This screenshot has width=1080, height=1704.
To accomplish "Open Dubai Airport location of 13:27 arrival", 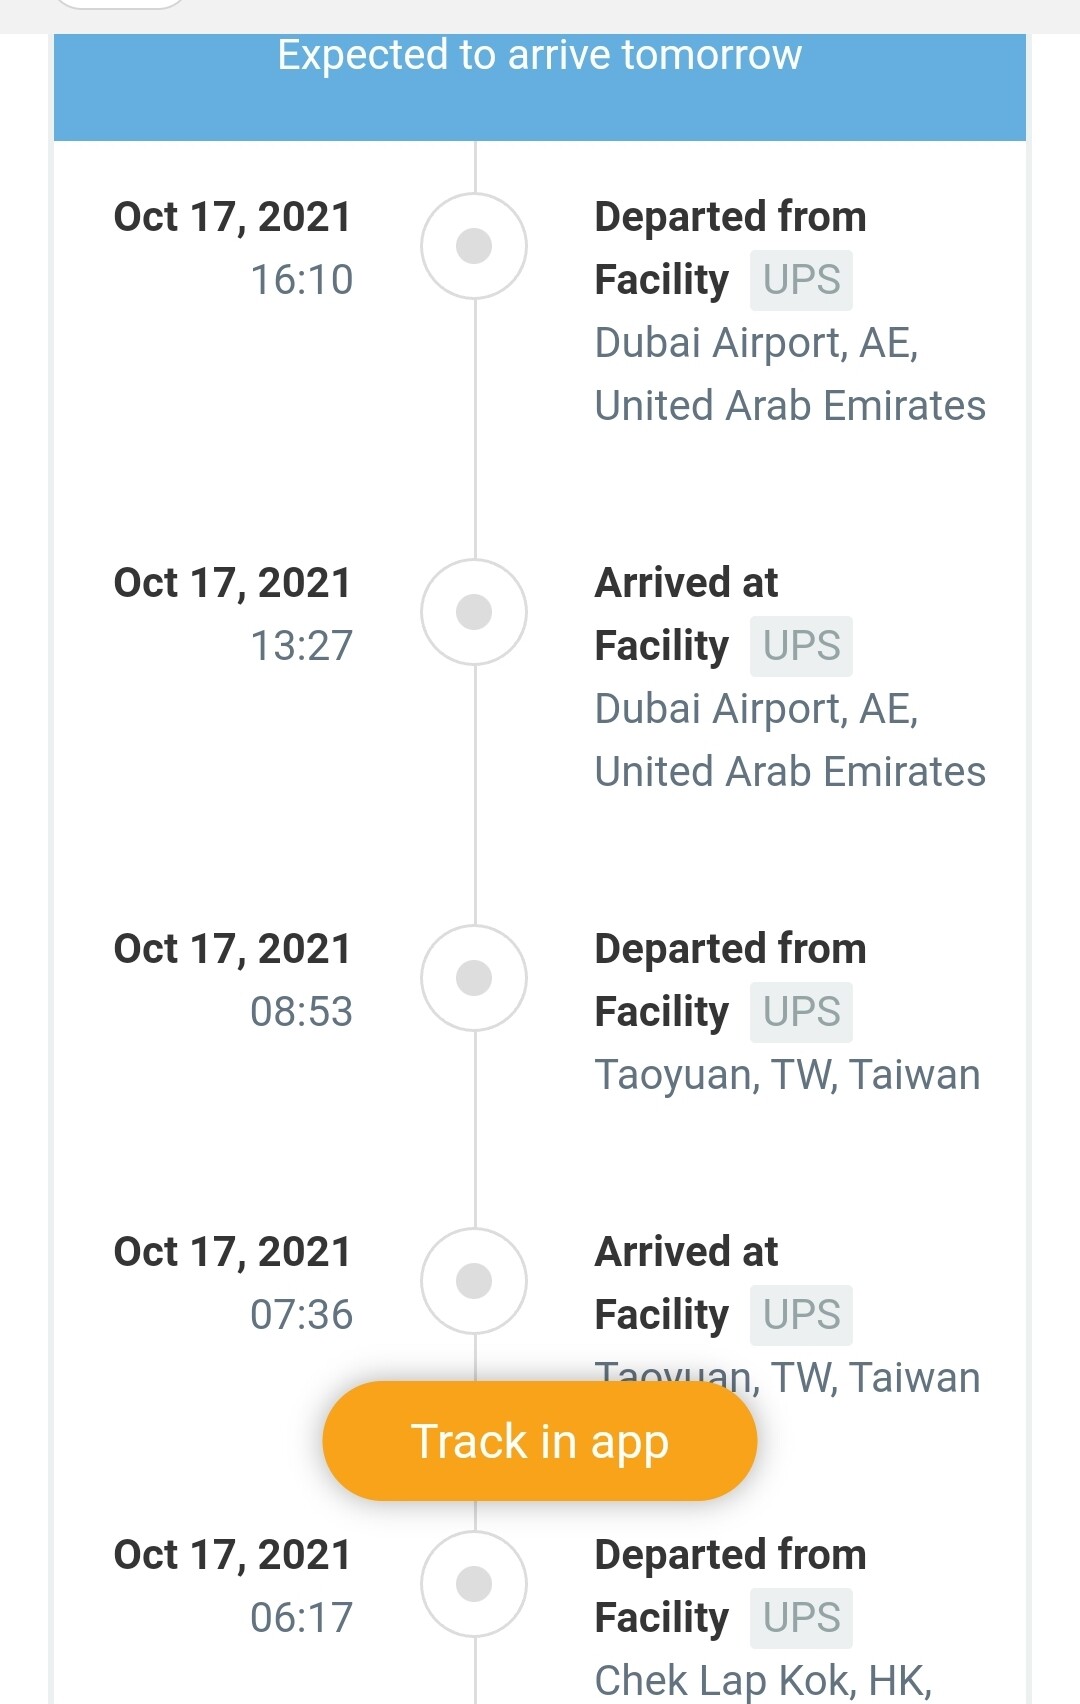I will (x=790, y=740).
